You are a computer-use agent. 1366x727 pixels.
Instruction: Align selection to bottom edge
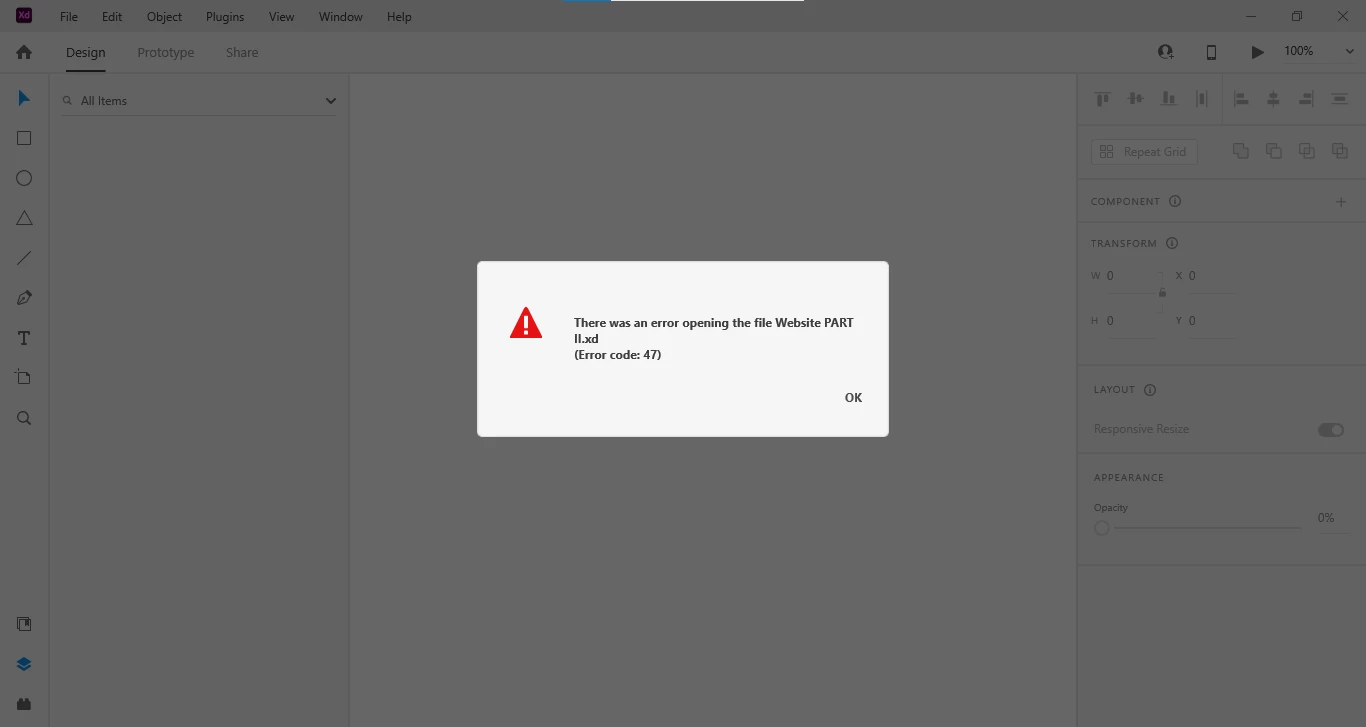[x=1168, y=98]
